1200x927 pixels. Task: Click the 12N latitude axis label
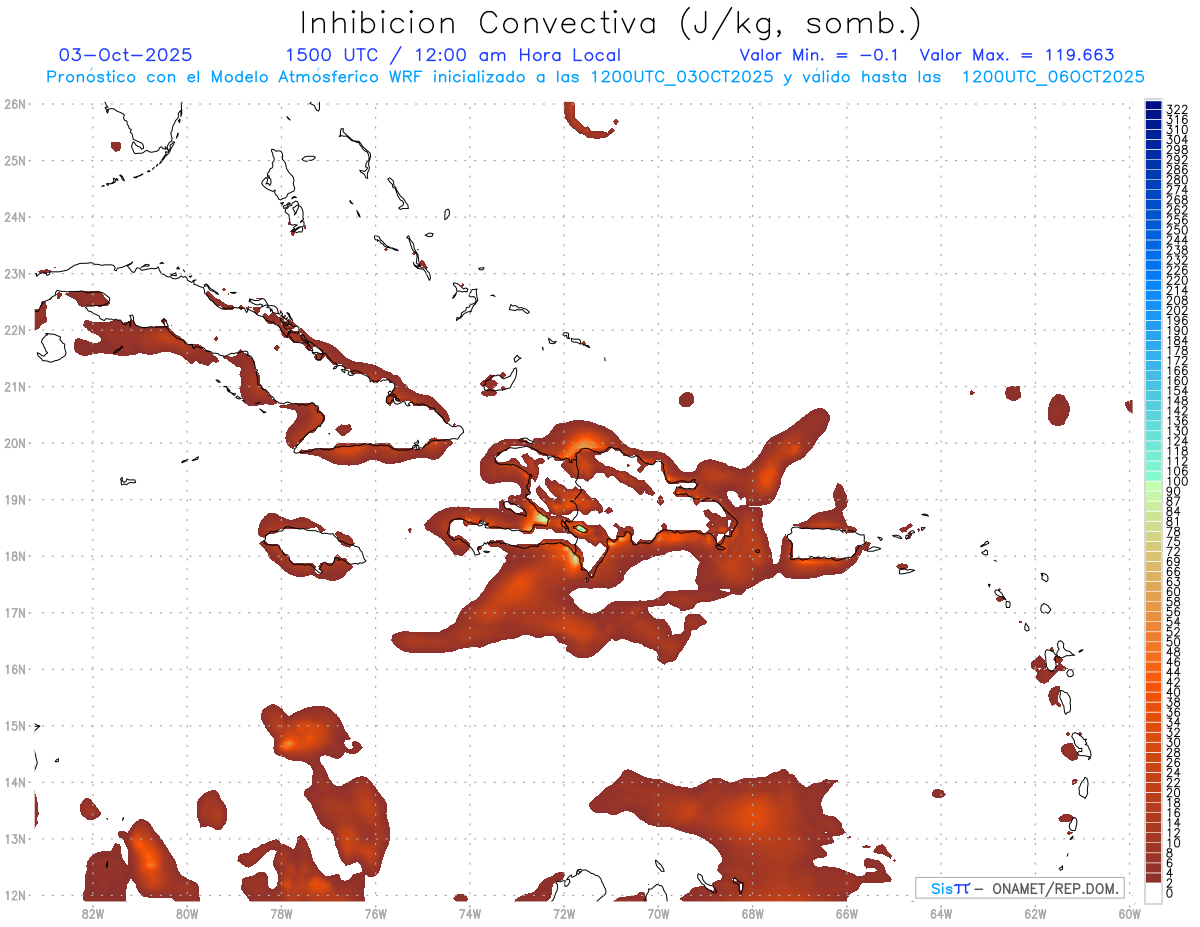(x=15, y=895)
